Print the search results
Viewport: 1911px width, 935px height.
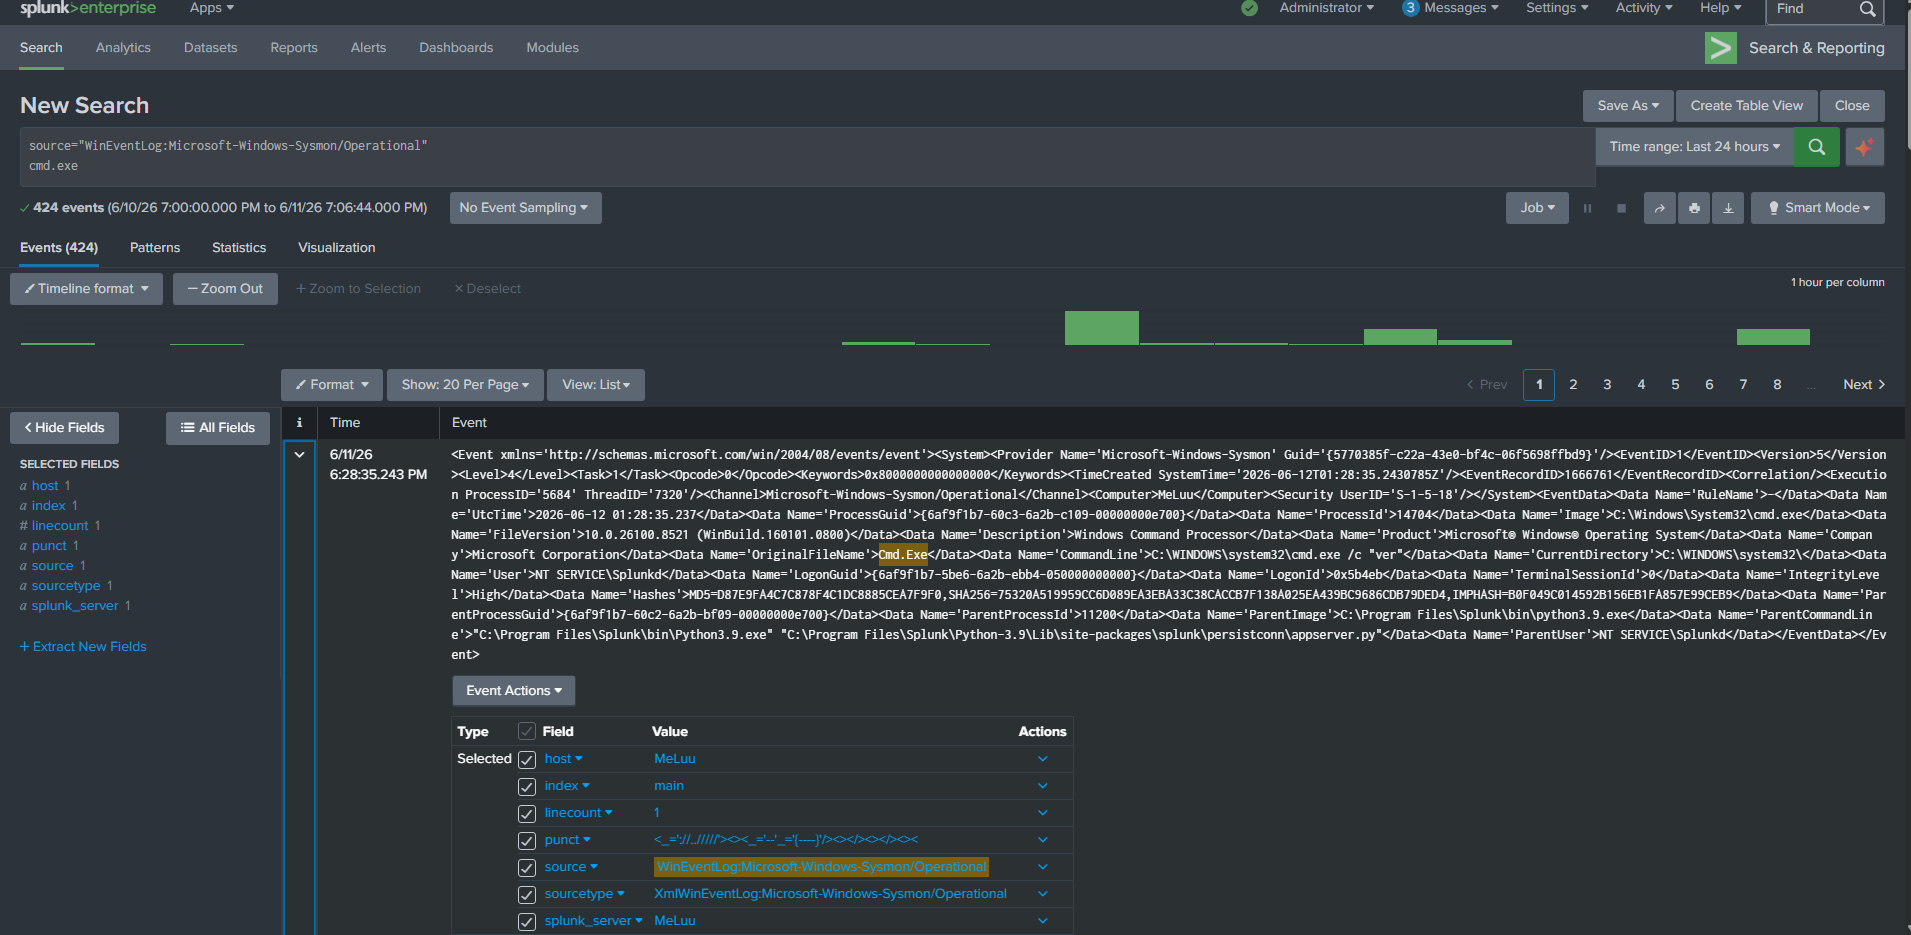coord(1694,208)
